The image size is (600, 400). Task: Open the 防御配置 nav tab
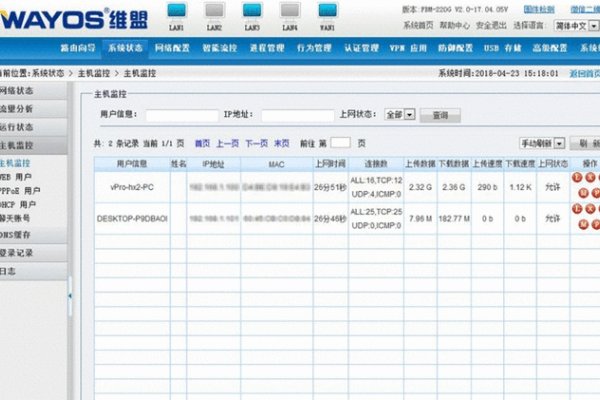455,48
